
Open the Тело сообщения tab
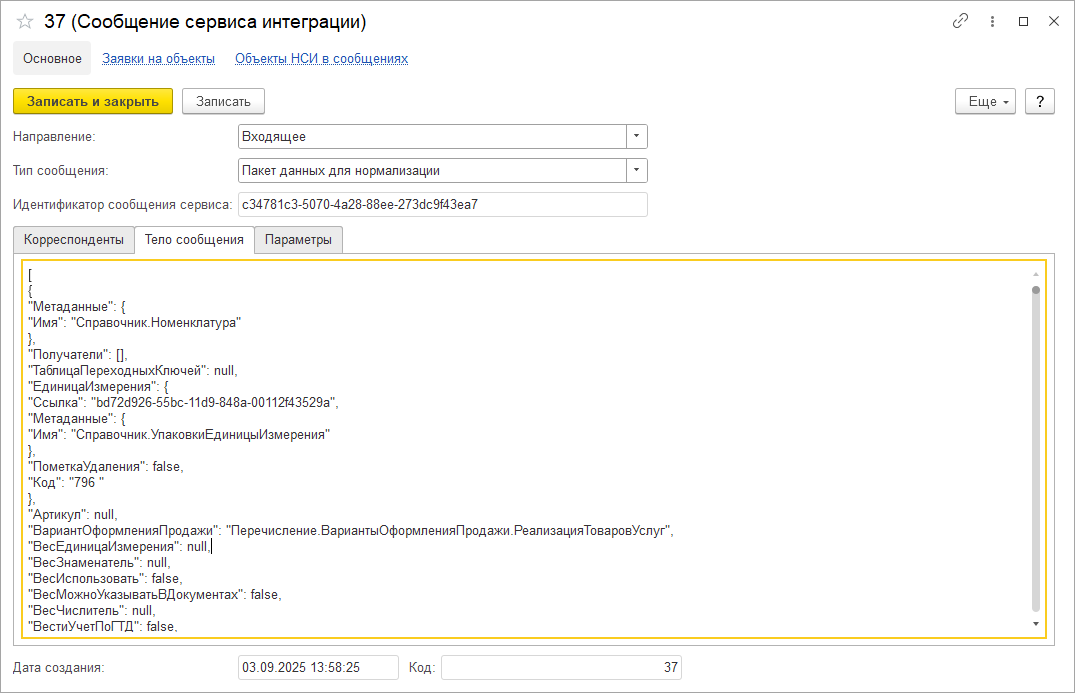[194, 240]
